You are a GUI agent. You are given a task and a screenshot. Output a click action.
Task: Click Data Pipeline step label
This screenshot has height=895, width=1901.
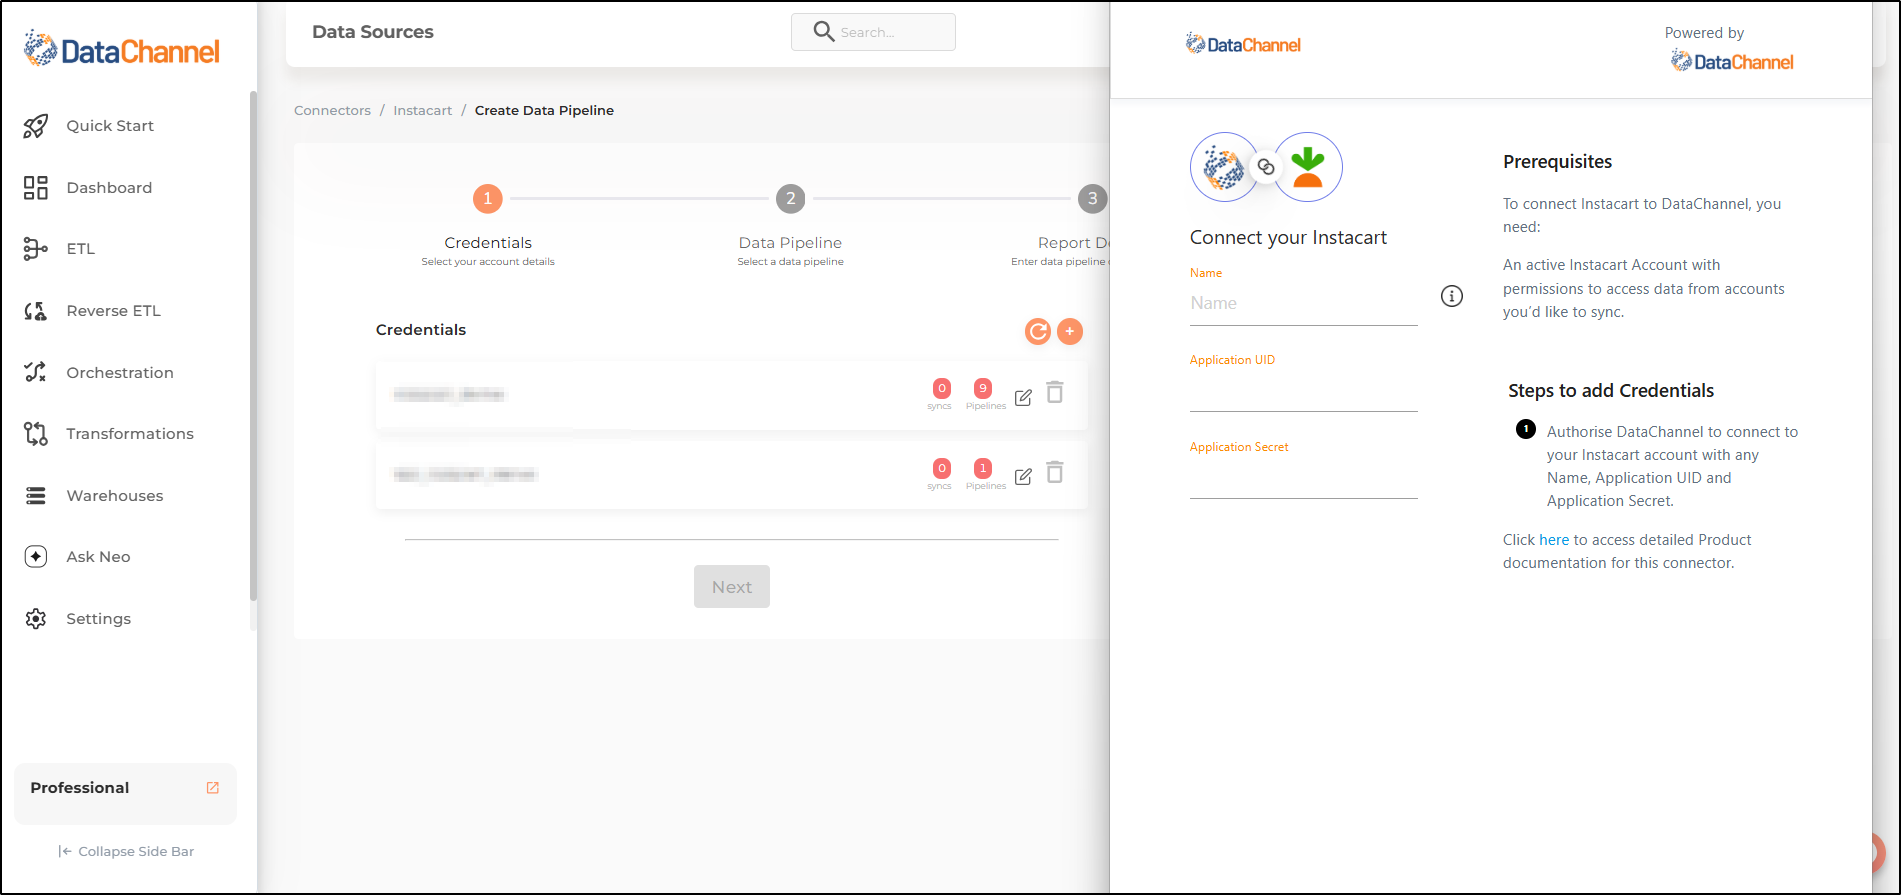click(790, 243)
